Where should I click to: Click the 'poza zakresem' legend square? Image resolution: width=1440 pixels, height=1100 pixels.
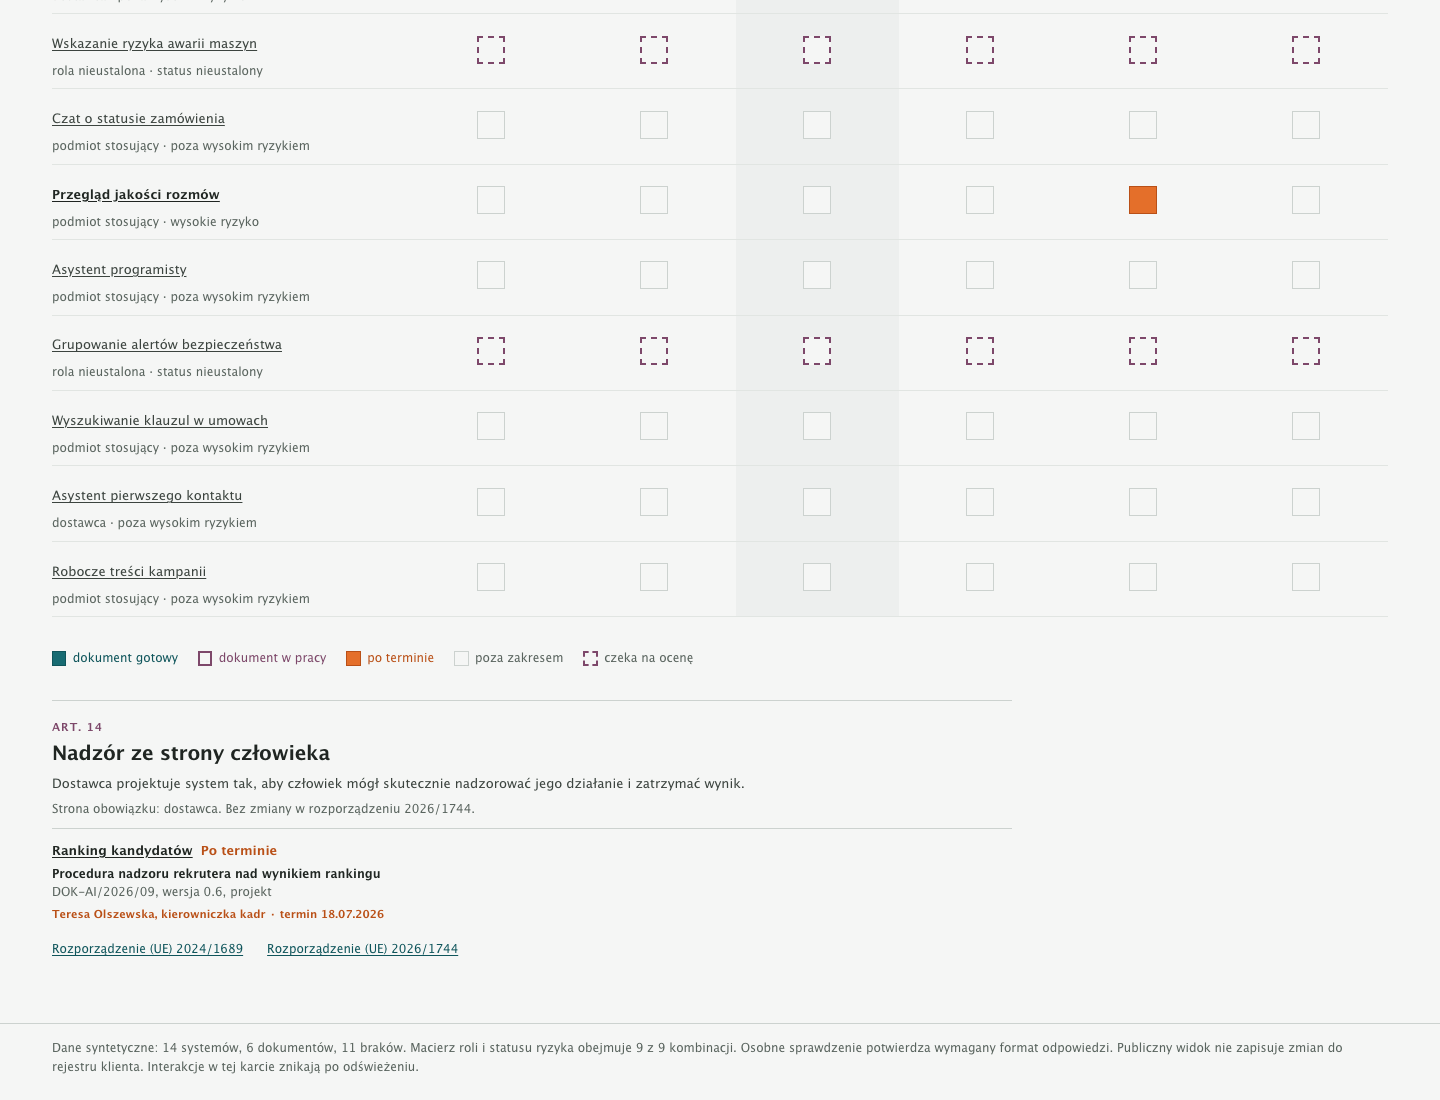click(461, 658)
